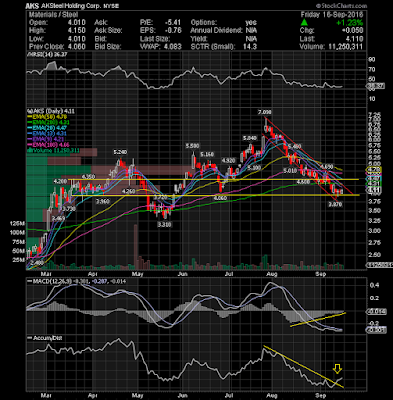Click the 5.010 price annotation
This screenshot has width=393, height=400.
click(x=290, y=171)
